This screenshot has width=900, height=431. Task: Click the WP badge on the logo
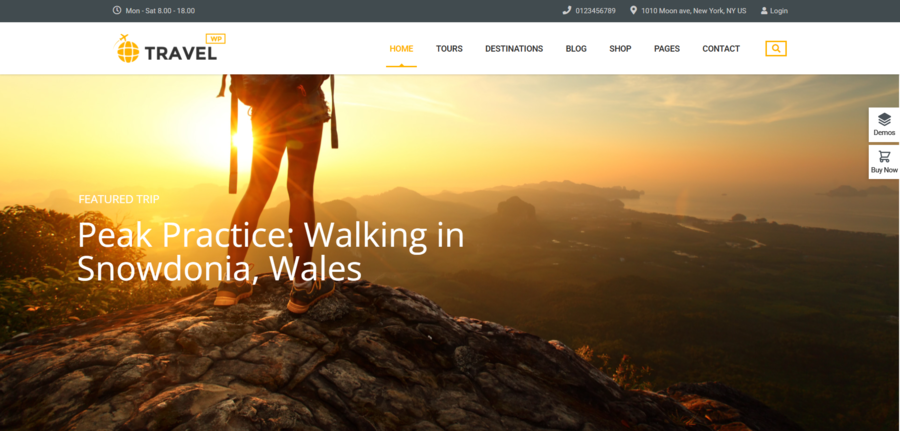point(215,38)
